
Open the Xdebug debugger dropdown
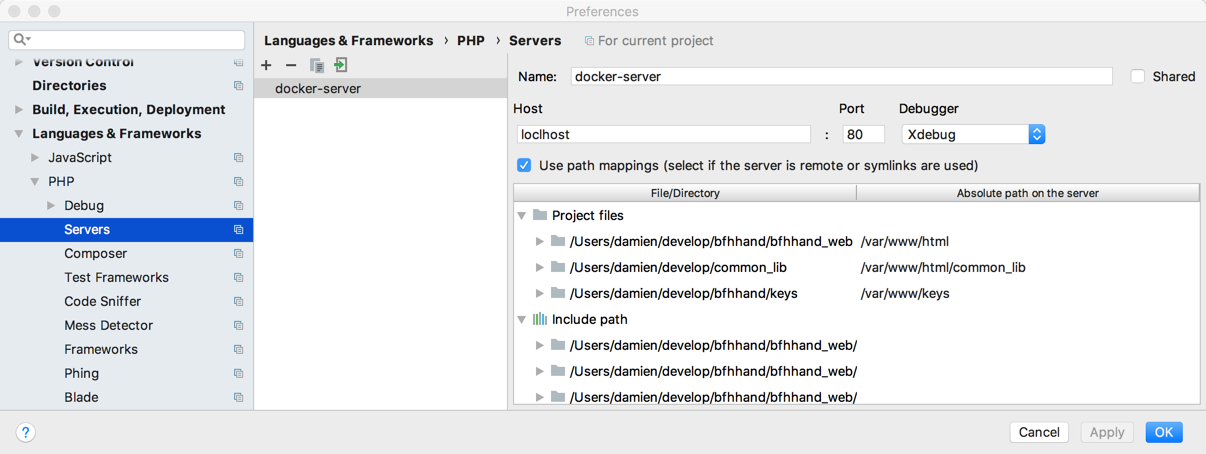pos(972,134)
